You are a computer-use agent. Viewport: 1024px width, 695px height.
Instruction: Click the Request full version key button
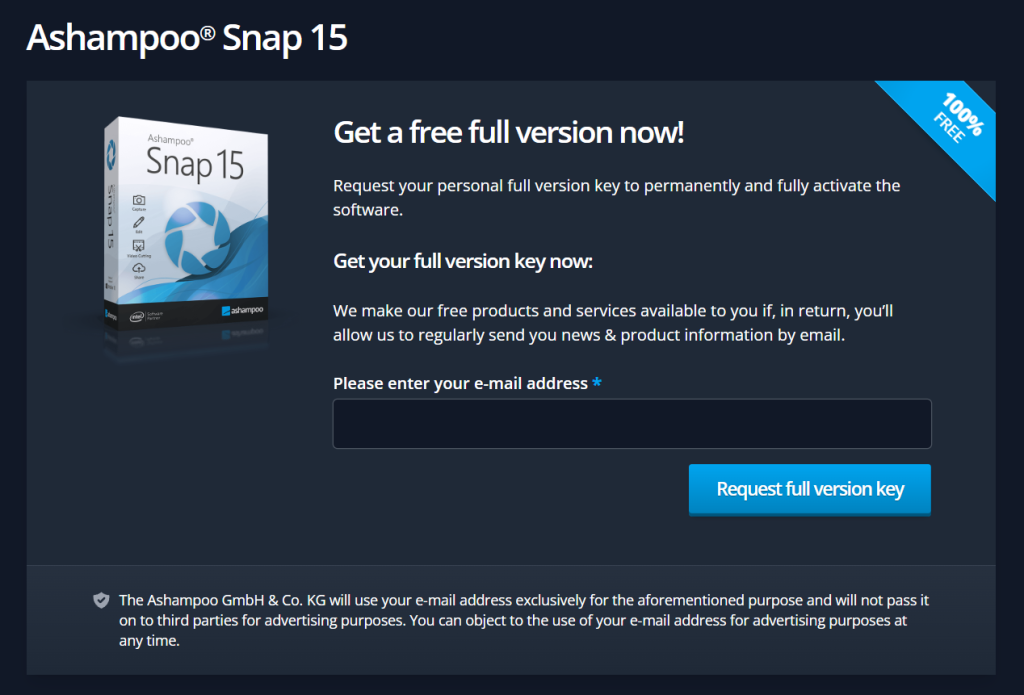[x=810, y=490]
